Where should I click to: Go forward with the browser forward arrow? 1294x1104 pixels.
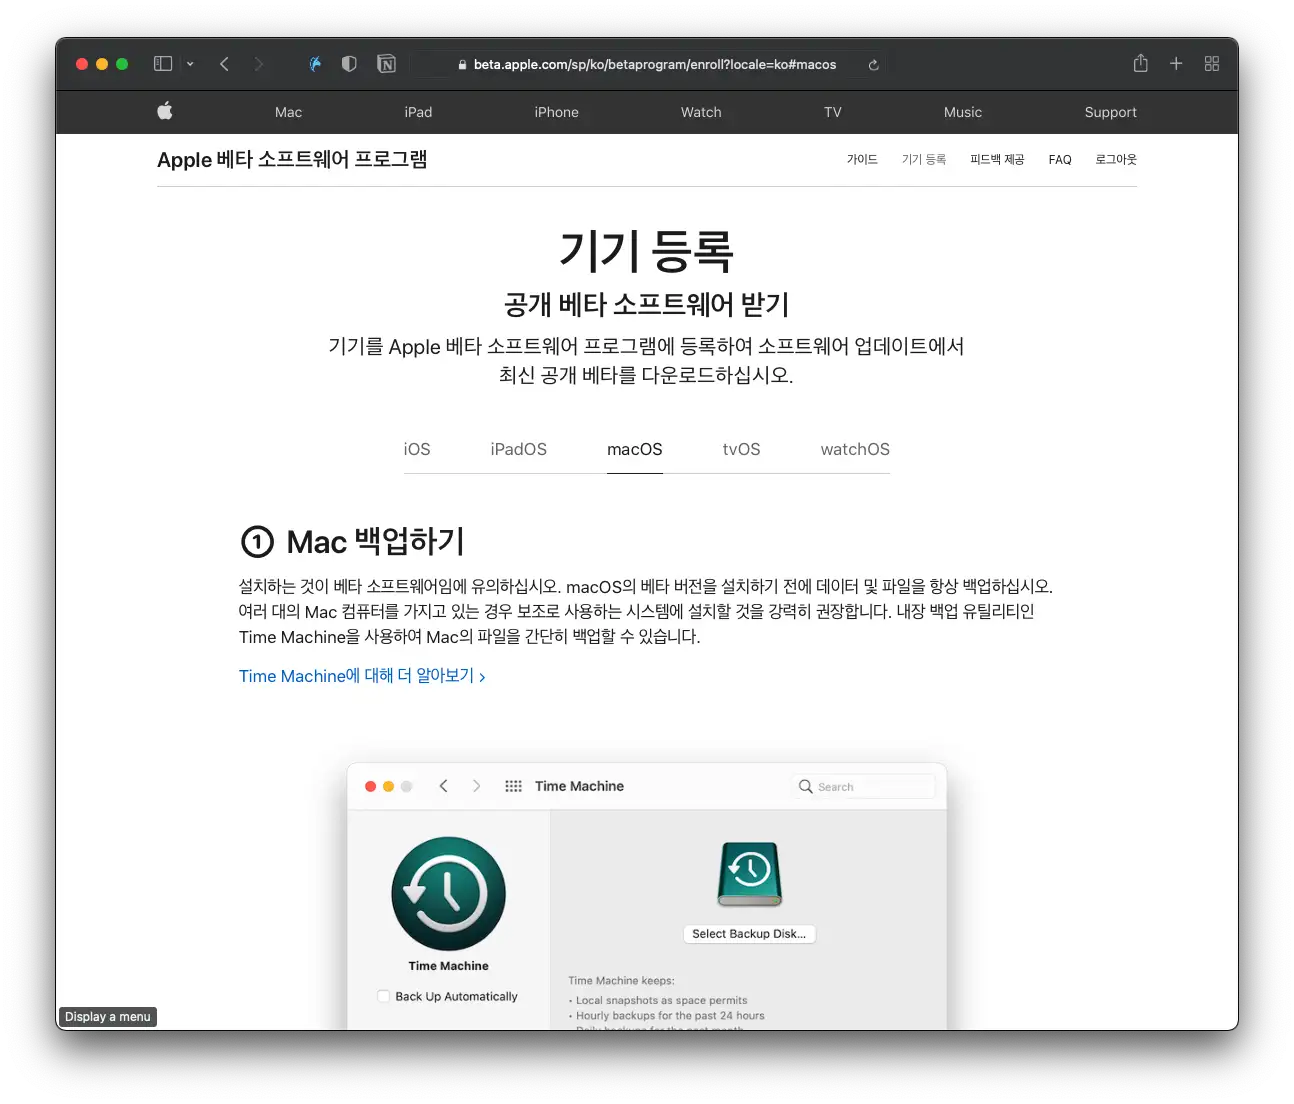click(x=259, y=64)
